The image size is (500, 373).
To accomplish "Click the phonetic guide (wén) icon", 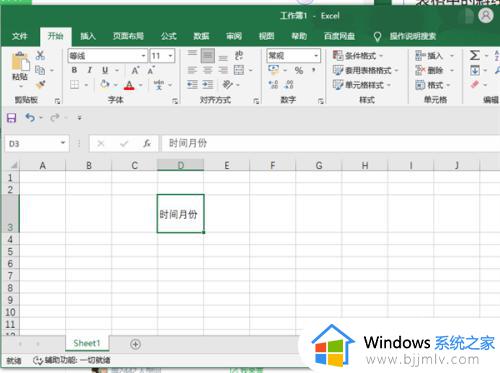I will click(x=159, y=85).
